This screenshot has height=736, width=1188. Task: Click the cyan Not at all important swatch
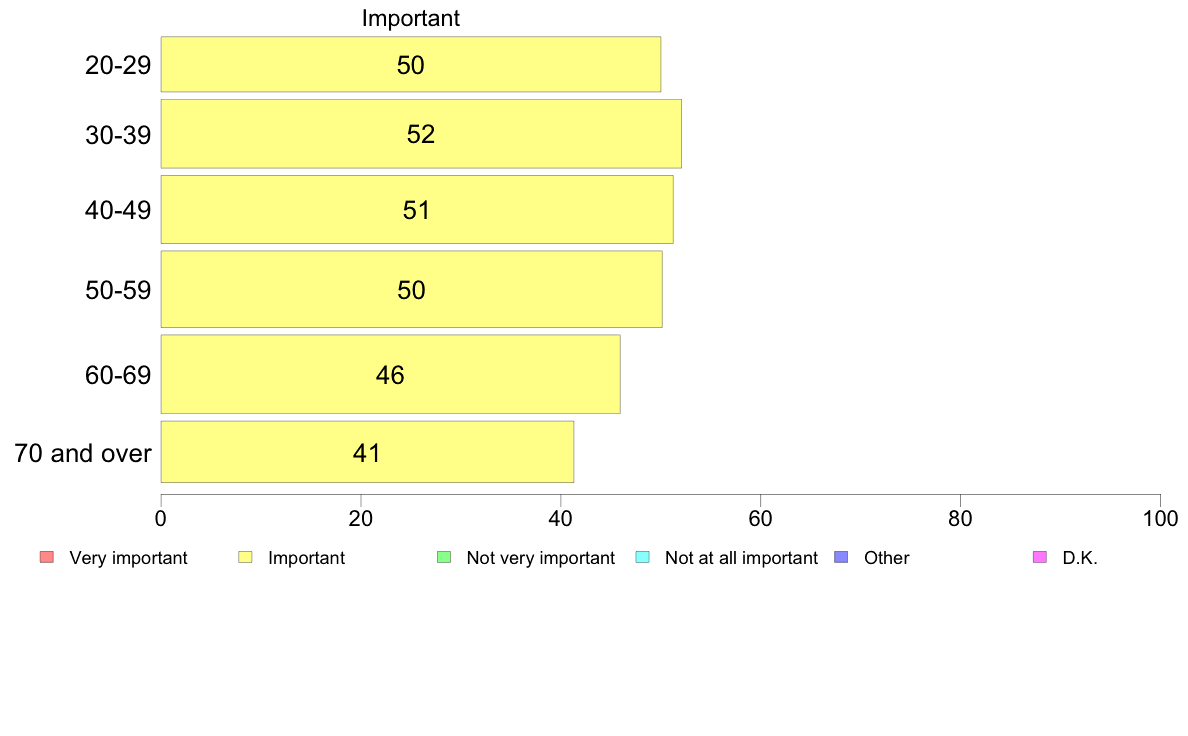pos(642,557)
